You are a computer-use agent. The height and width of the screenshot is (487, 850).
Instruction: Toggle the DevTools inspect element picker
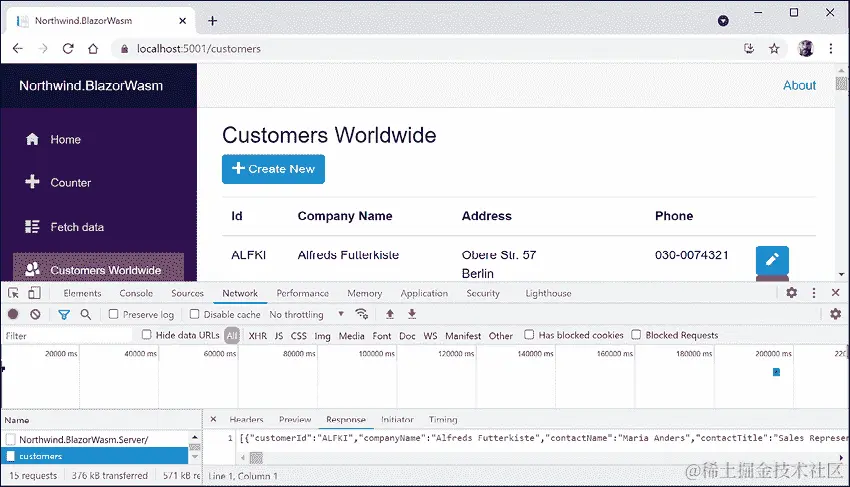[14, 293]
